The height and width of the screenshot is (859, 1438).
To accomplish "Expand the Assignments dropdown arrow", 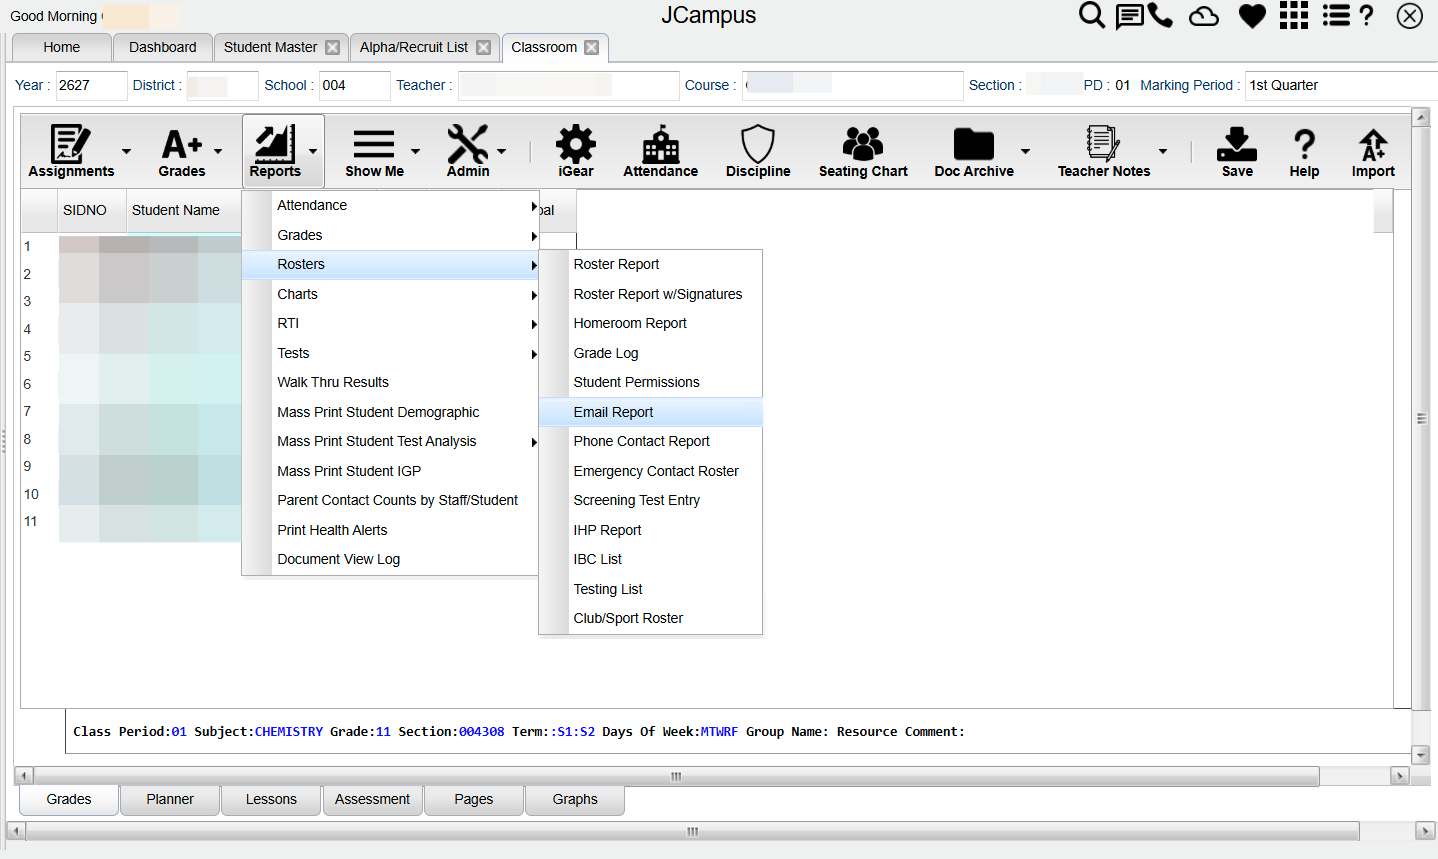I will pos(126,151).
